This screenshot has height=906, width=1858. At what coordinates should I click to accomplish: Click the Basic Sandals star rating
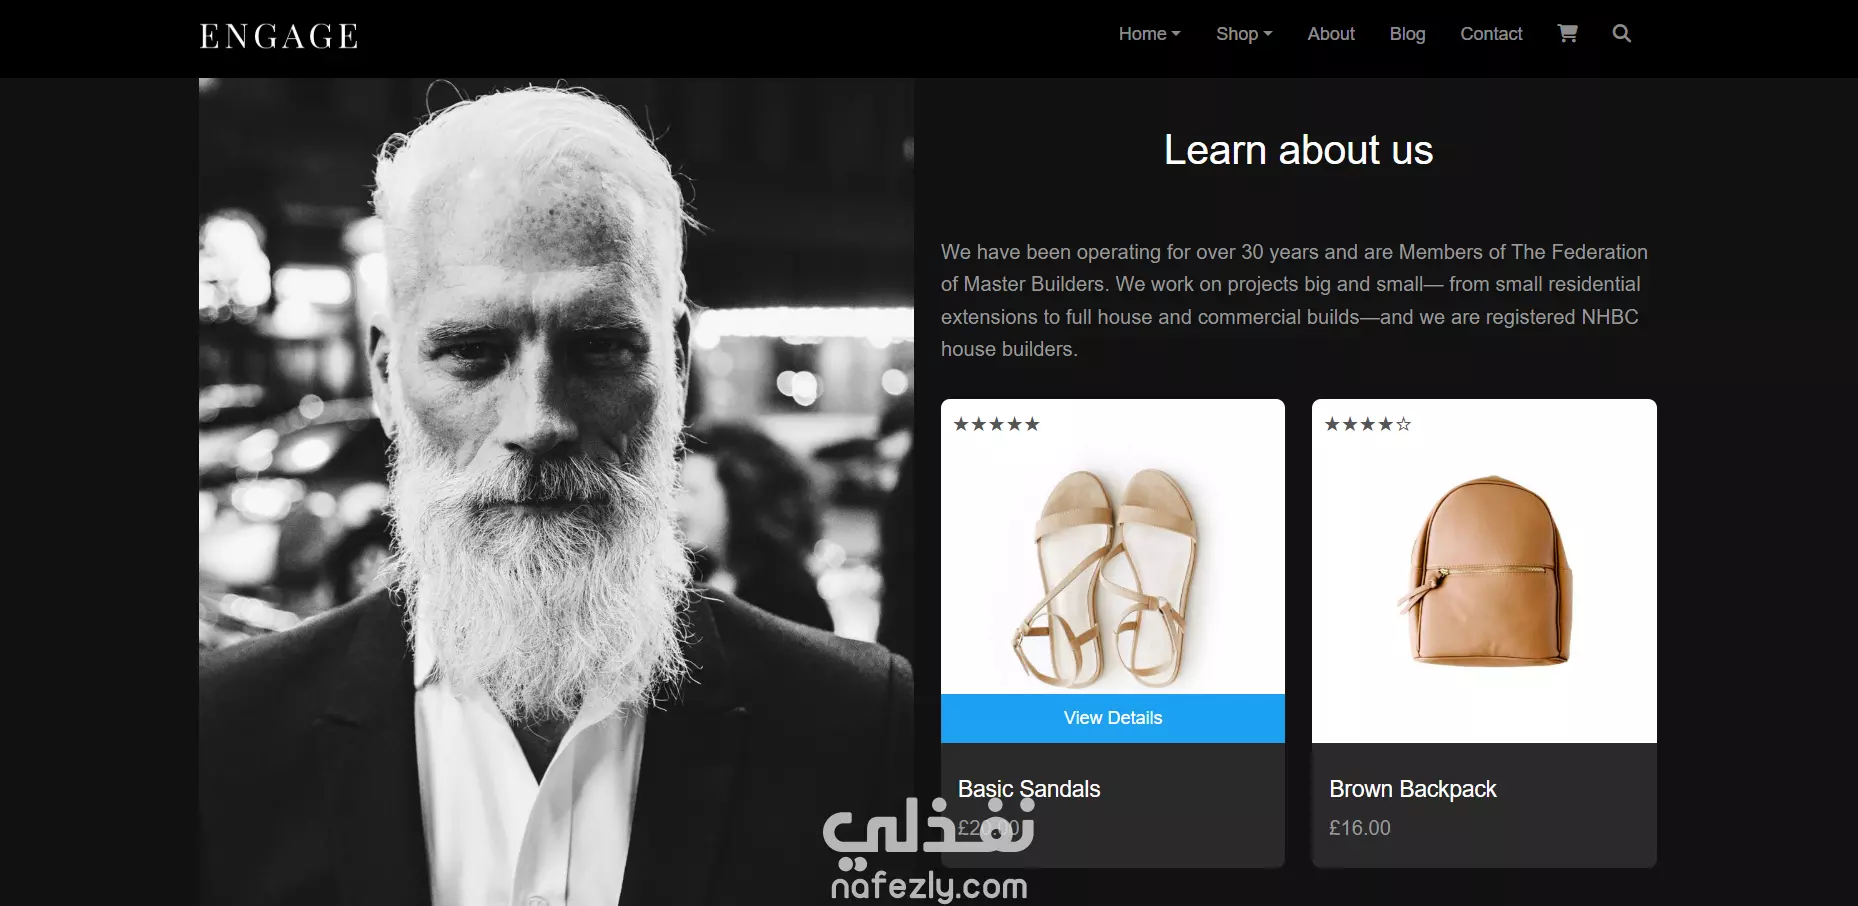point(996,424)
